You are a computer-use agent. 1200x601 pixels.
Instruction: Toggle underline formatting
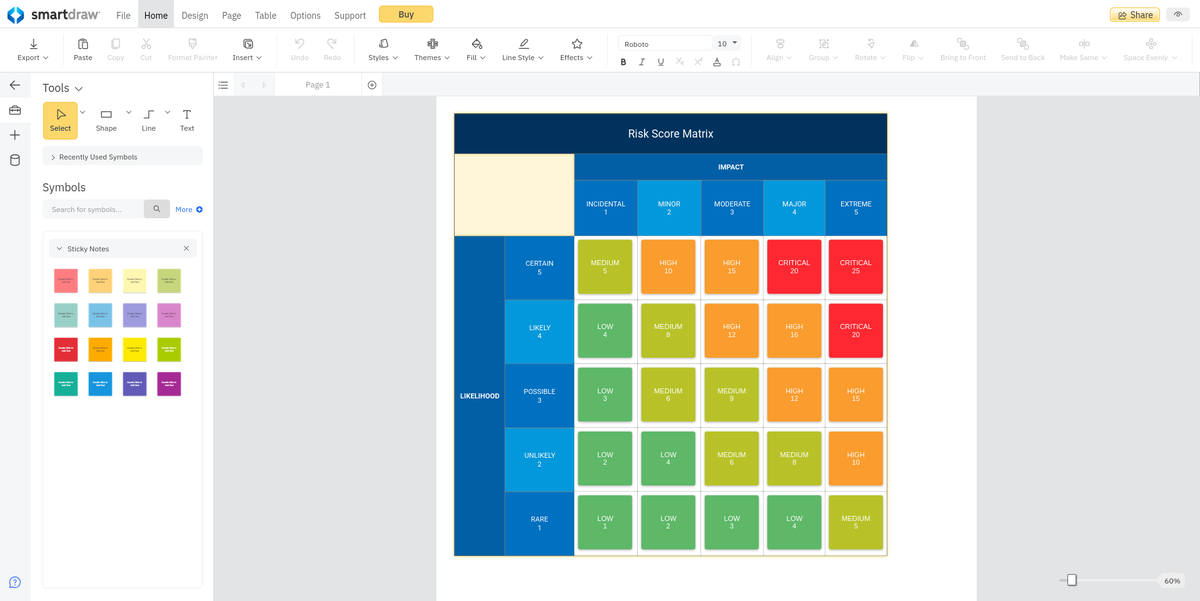(x=660, y=62)
